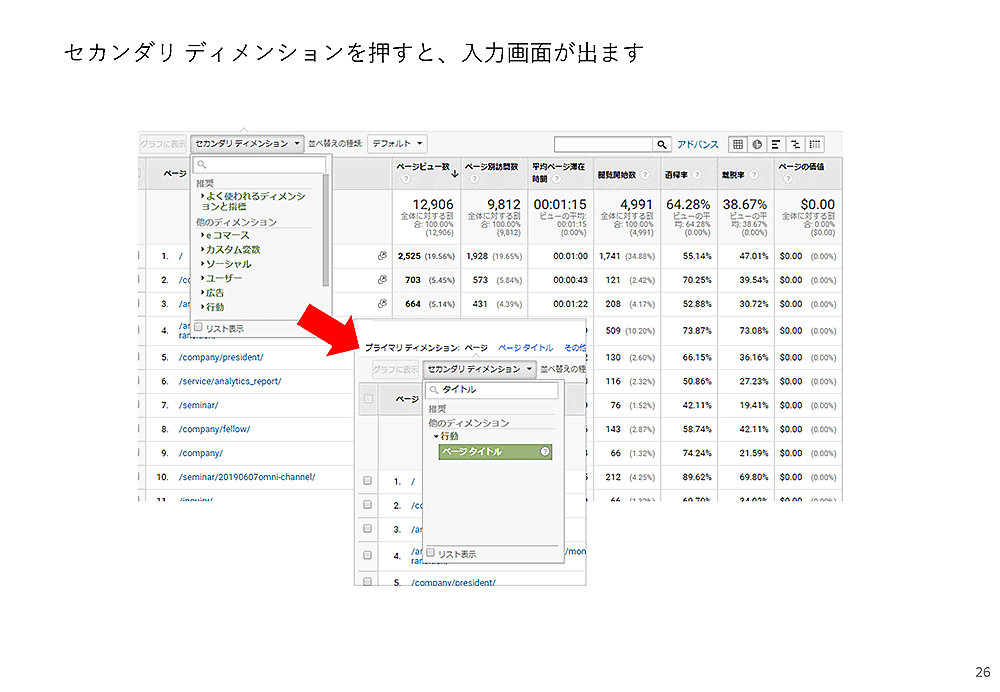Click the open-link icon in row 1
The width and height of the screenshot is (1000, 692).
click(381, 256)
